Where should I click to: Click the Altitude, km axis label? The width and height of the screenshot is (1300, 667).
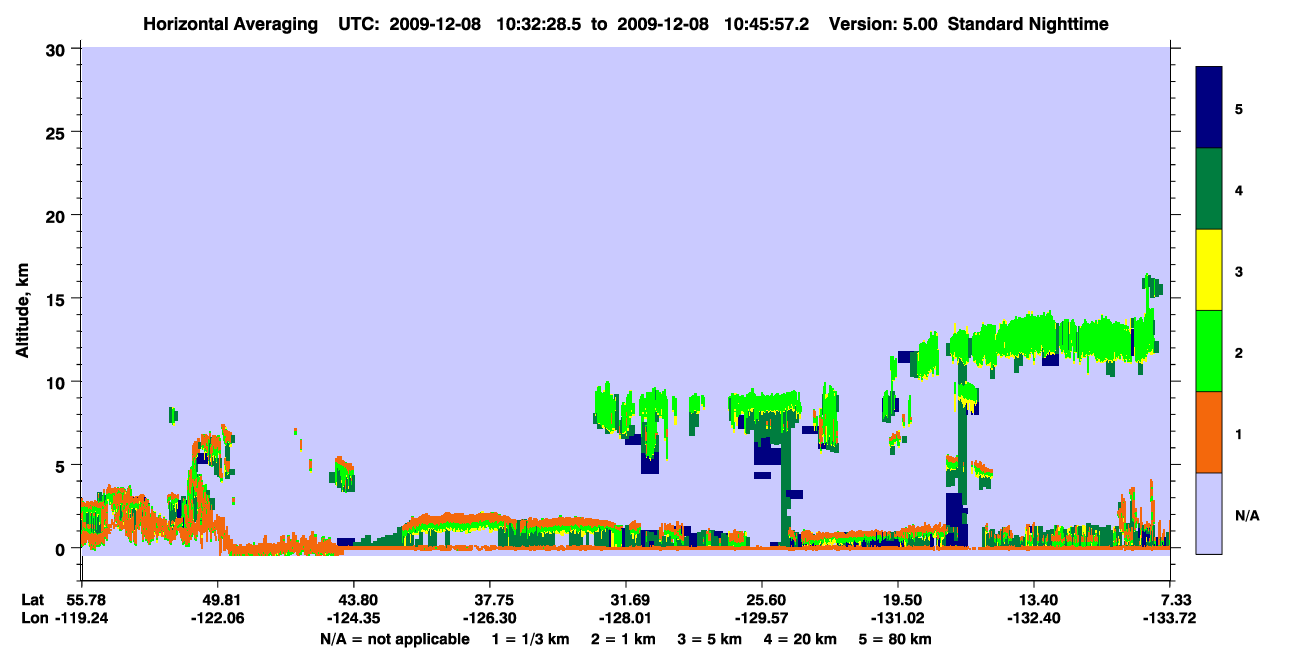click(22, 299)
